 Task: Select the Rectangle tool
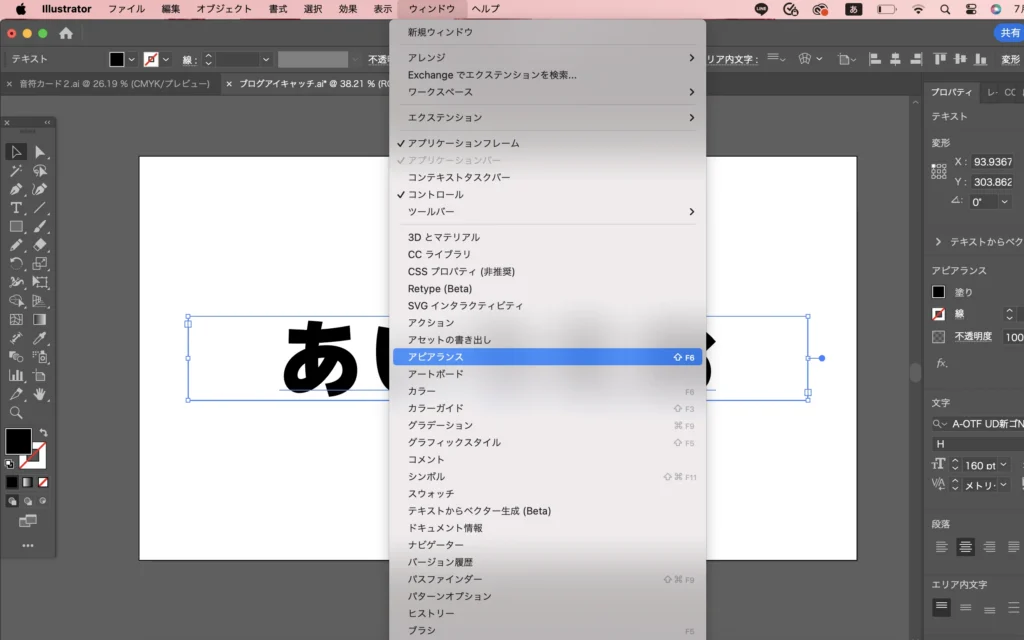click(x=16, y=227)
